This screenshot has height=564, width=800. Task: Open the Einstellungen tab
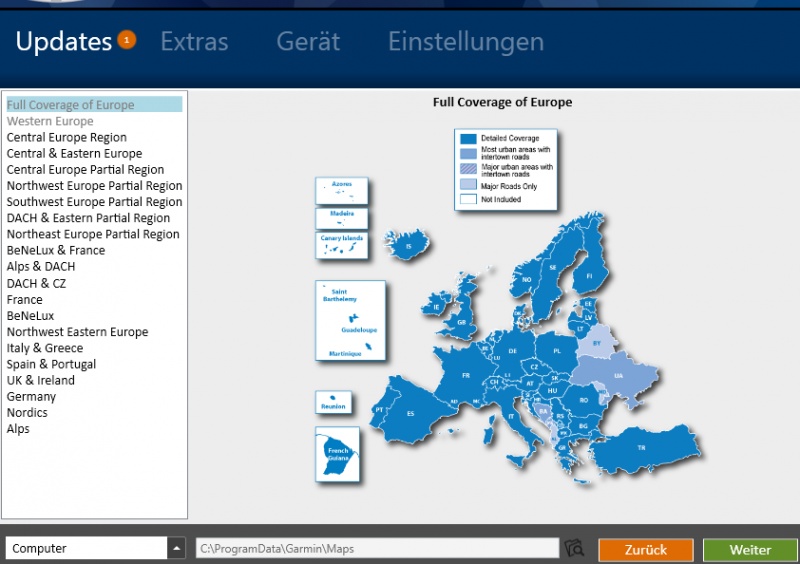tap(465, 42)
